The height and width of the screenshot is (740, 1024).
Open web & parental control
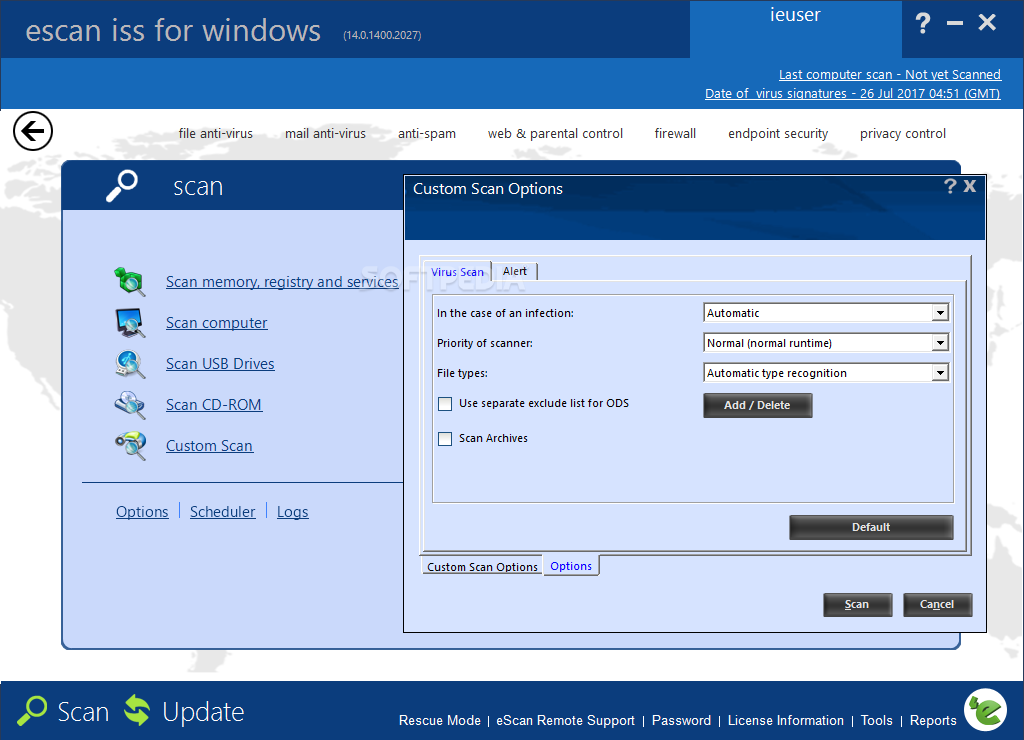pos(555,133)
